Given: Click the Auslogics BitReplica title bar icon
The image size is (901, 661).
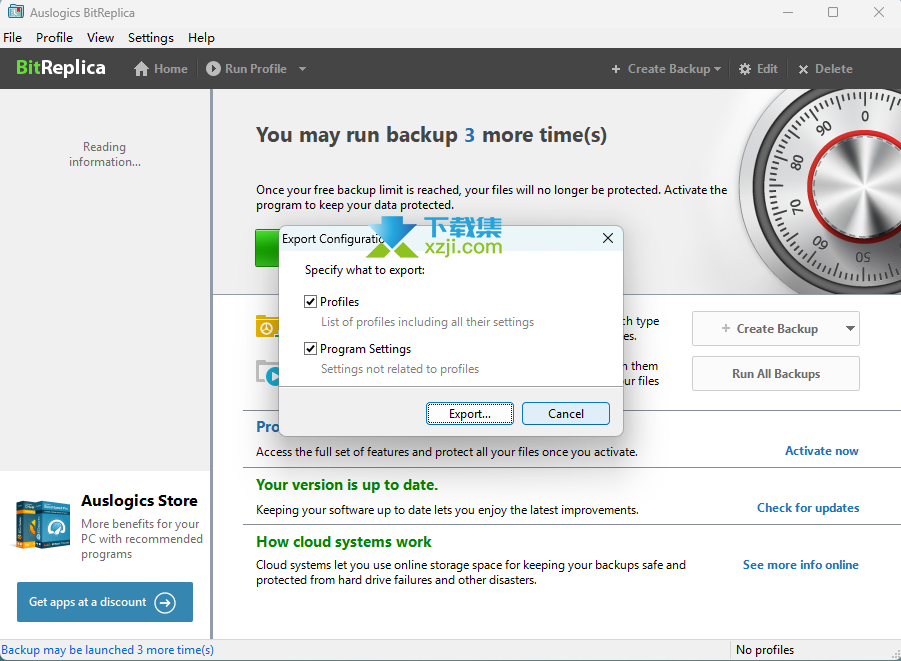Looking at the screenshot, I should (x=16, y=12).
